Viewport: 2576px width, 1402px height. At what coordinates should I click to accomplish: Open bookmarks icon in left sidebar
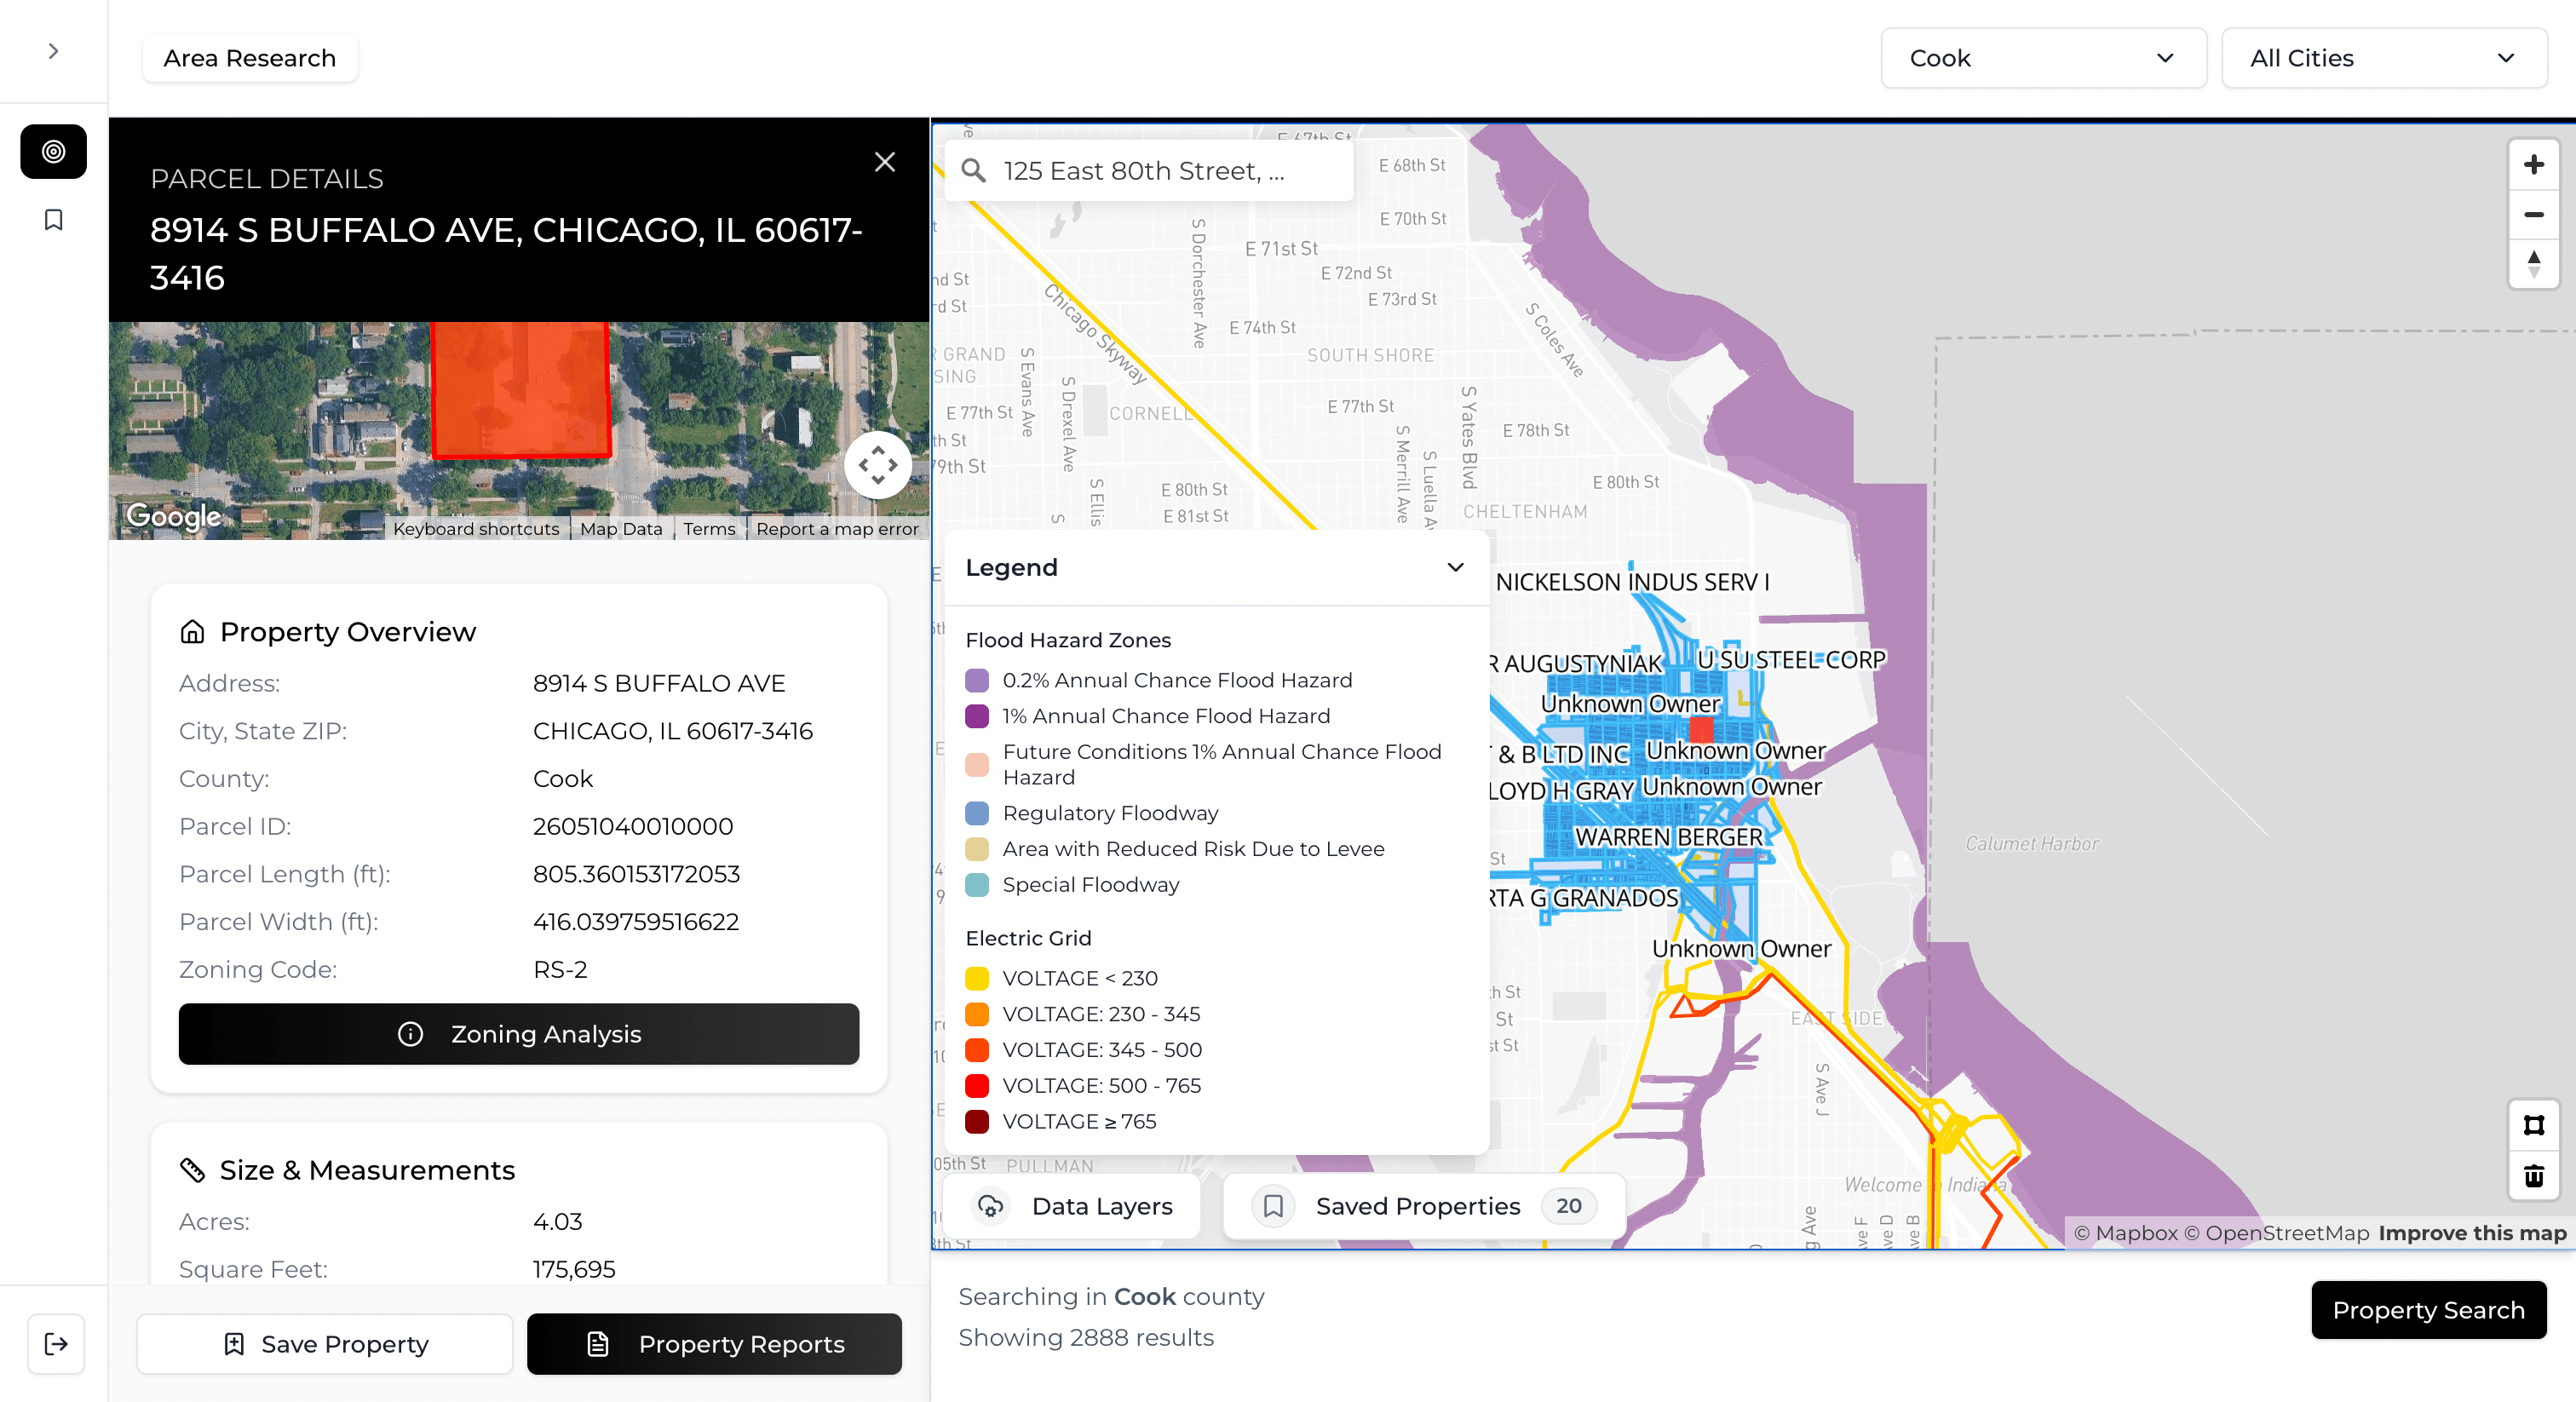[53, 220]
